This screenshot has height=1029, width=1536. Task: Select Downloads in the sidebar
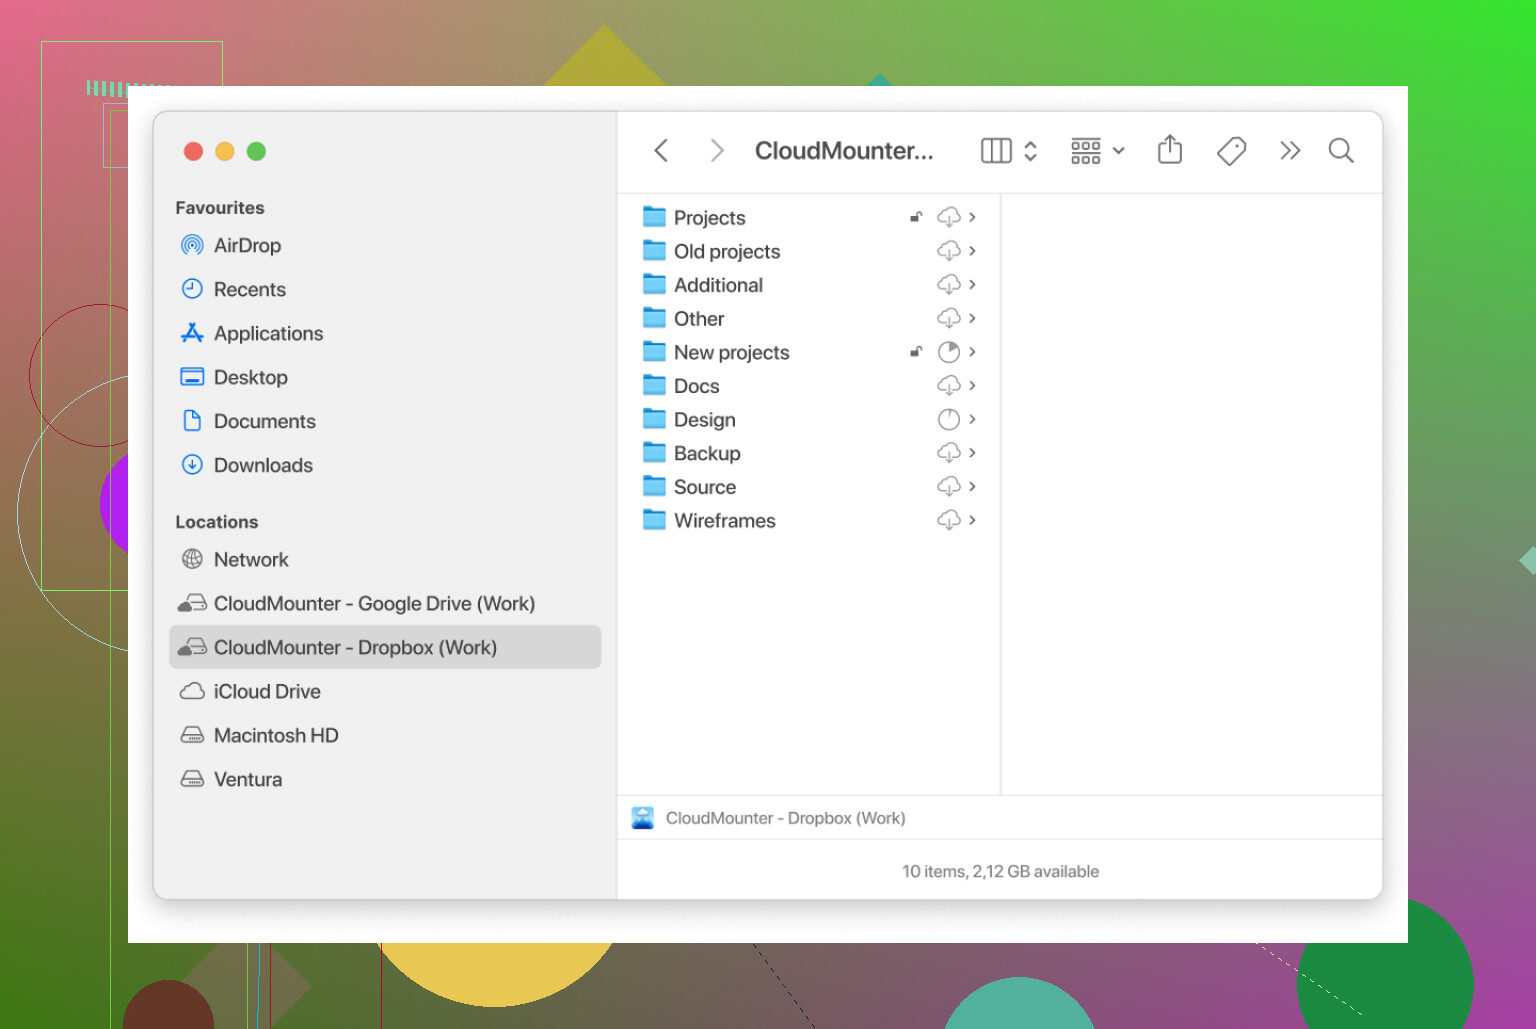(x=385, y=465)
